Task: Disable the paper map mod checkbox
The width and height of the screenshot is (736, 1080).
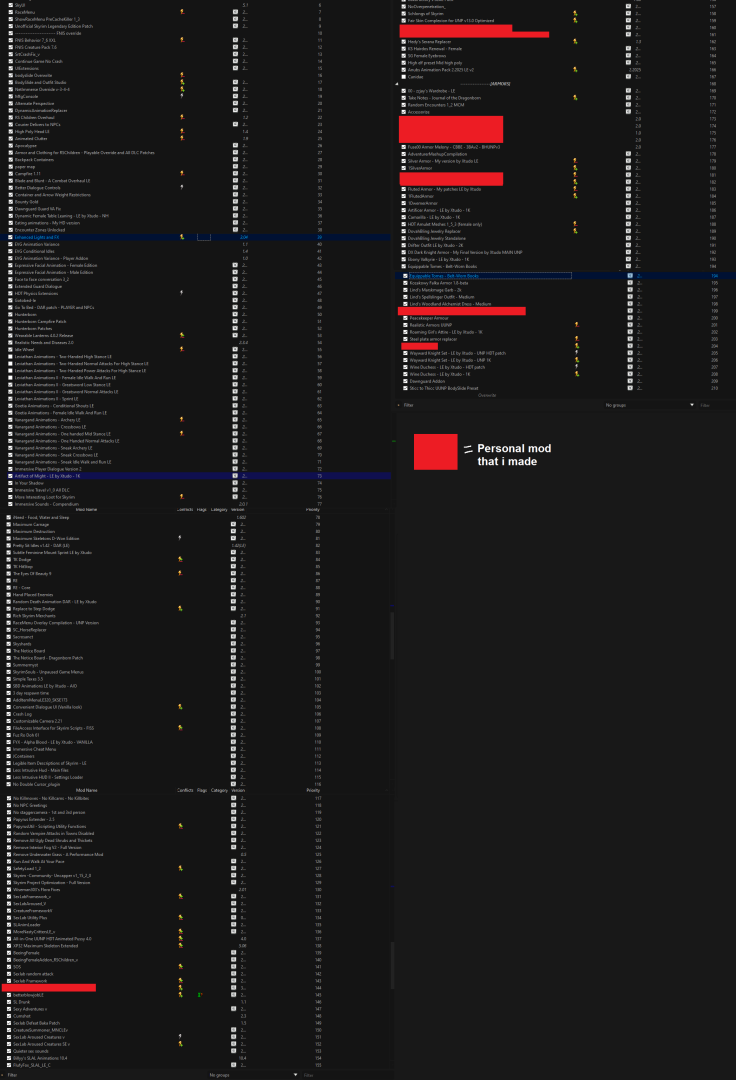Action: [10, 167]
